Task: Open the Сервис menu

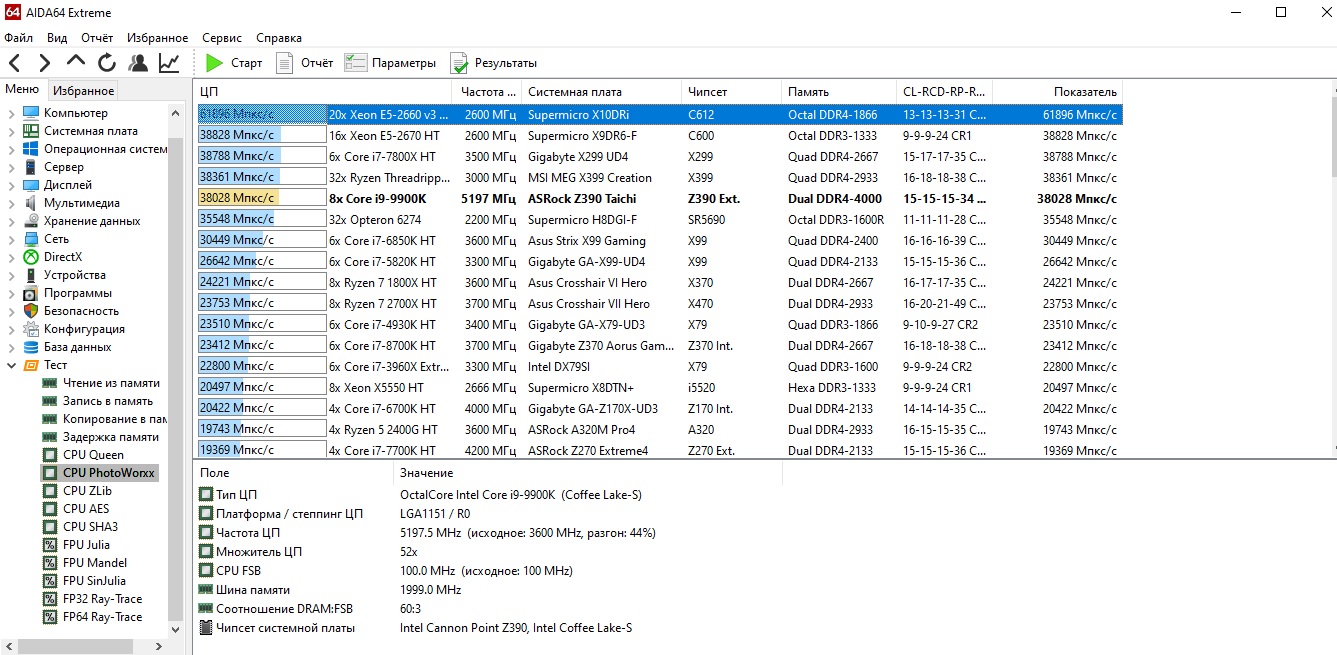Action: tap(222, 38)
